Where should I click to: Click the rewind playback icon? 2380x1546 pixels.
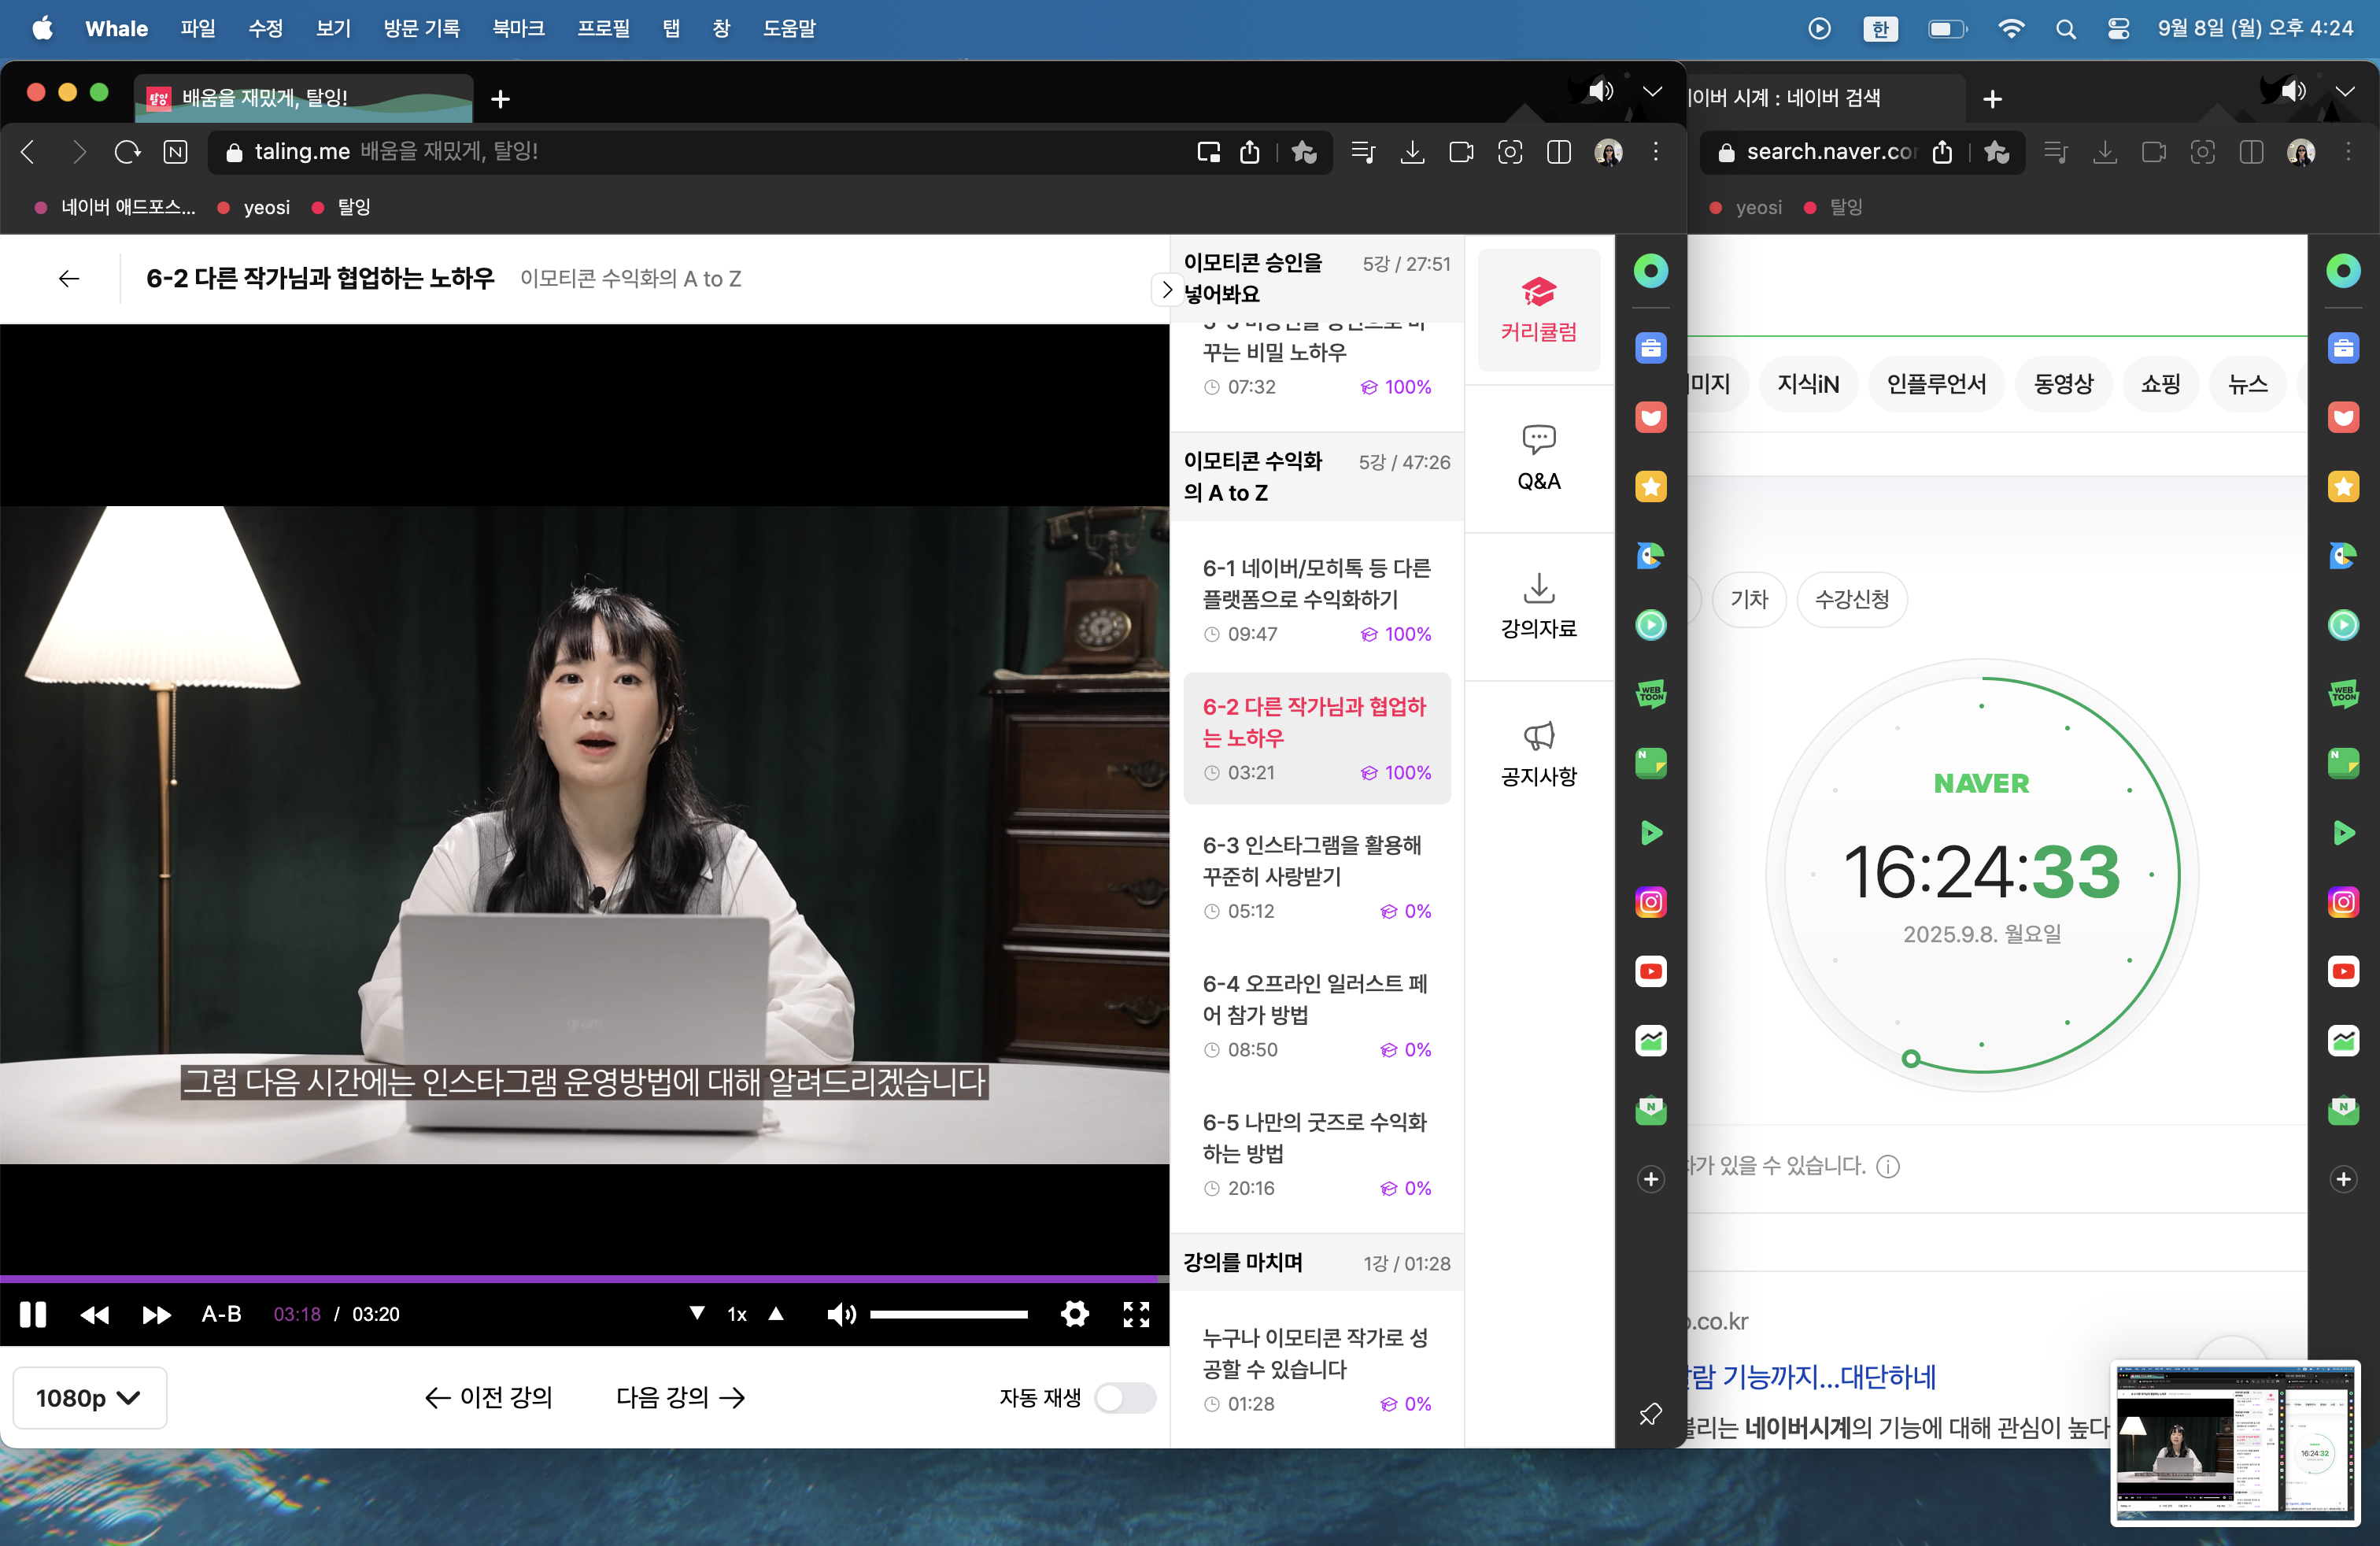tap(95, 1314)
